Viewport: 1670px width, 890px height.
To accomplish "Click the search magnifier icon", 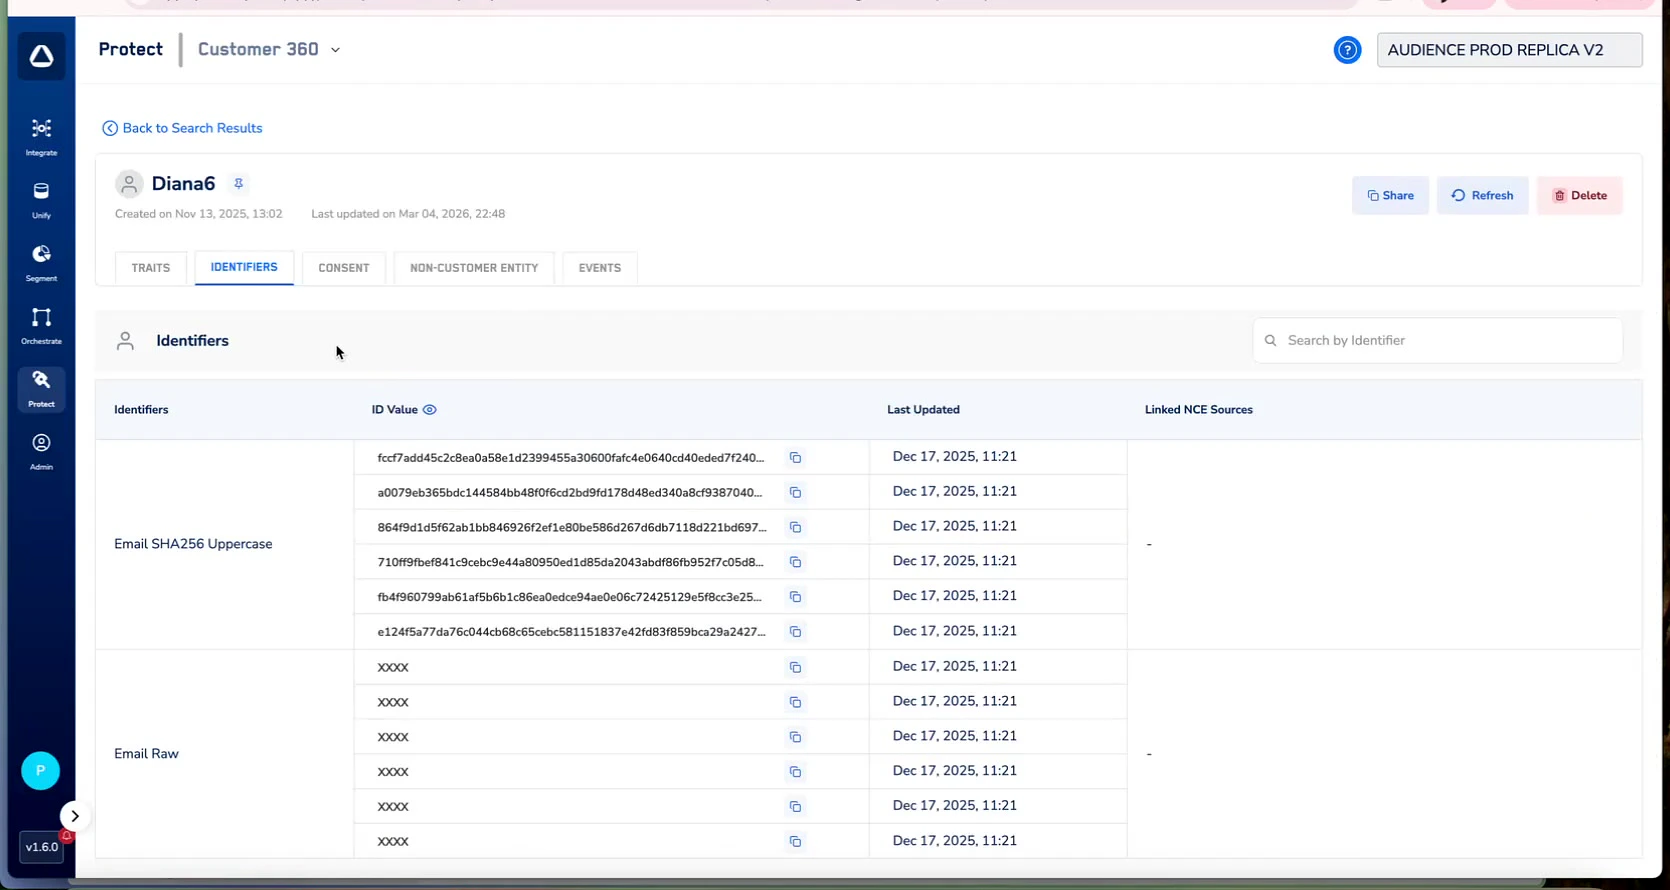I will [1271, 341].
